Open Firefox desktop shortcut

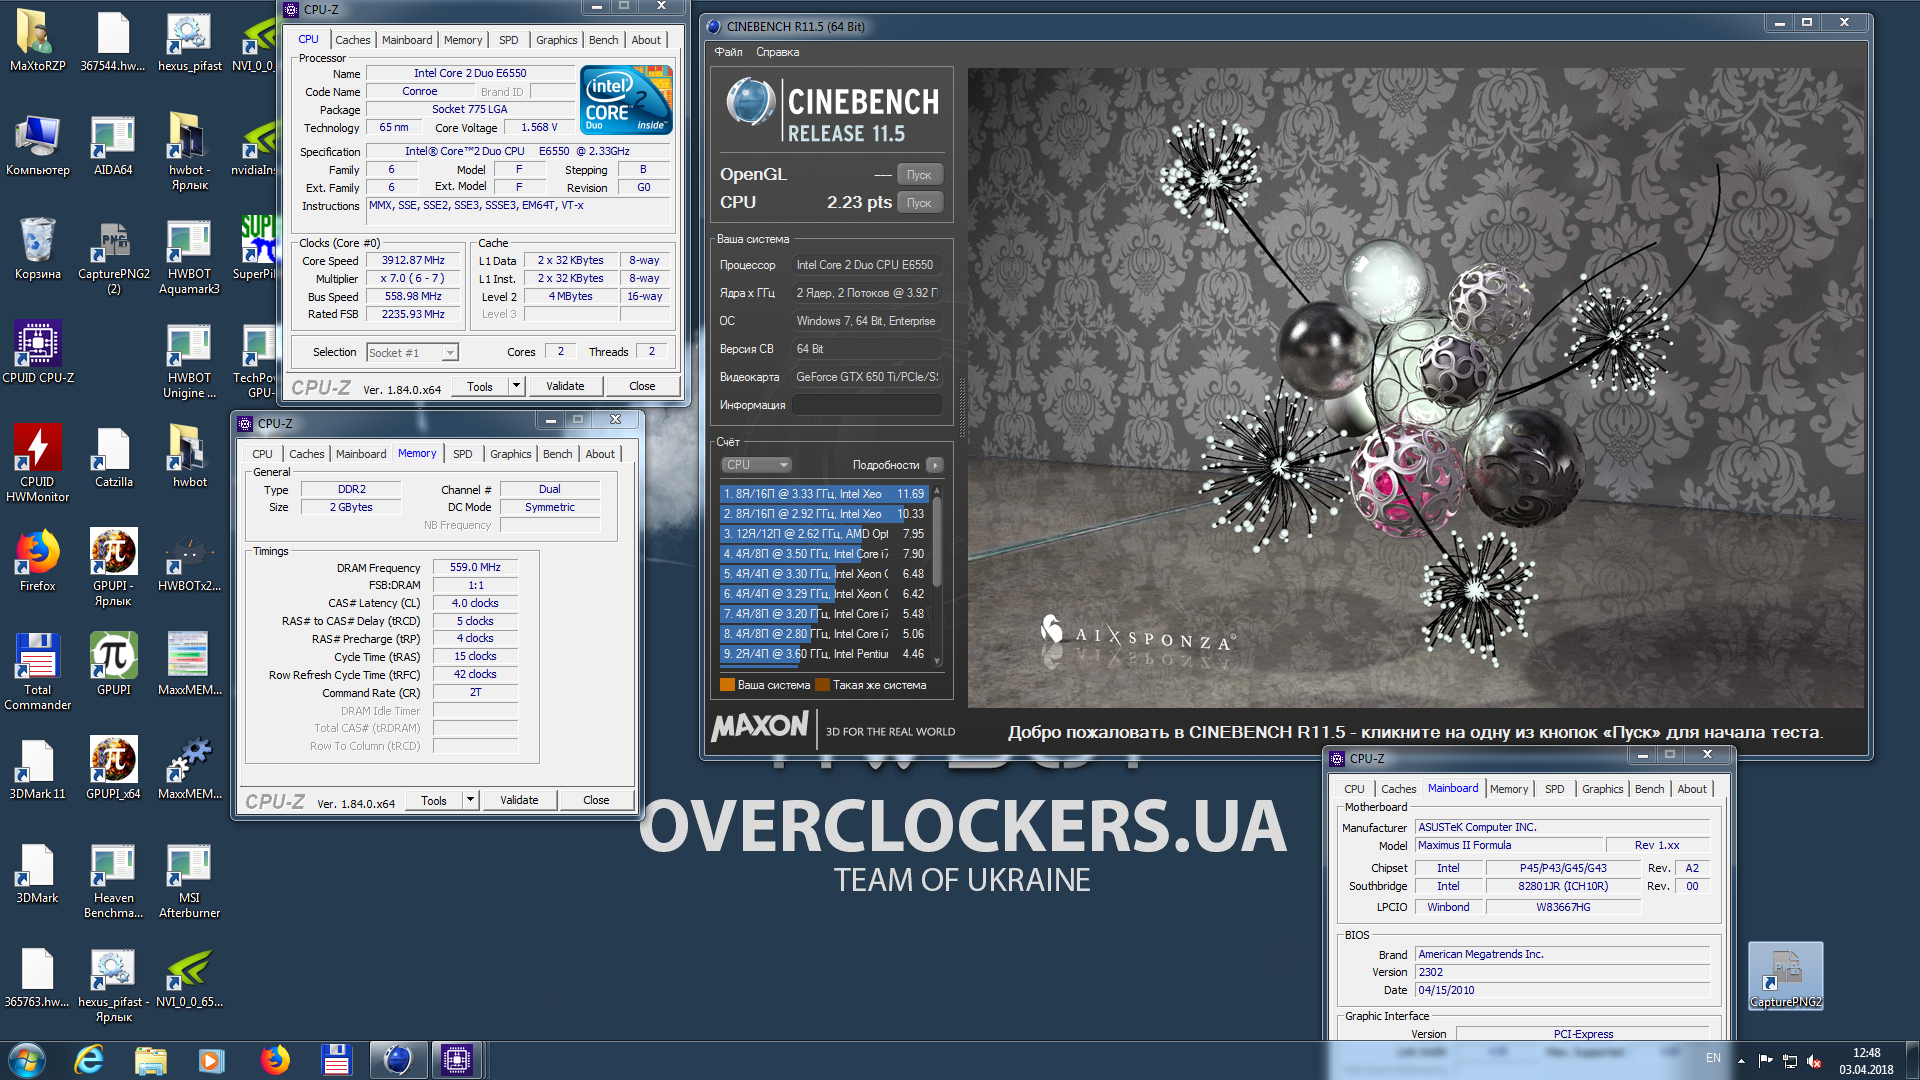pyautogui.click(x=37, y=560)
